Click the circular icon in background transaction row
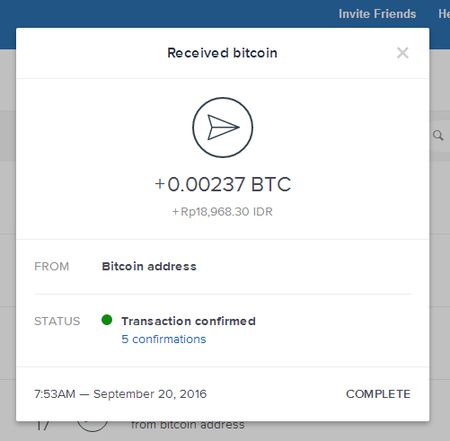450x441 pixels. click(93, 426)
